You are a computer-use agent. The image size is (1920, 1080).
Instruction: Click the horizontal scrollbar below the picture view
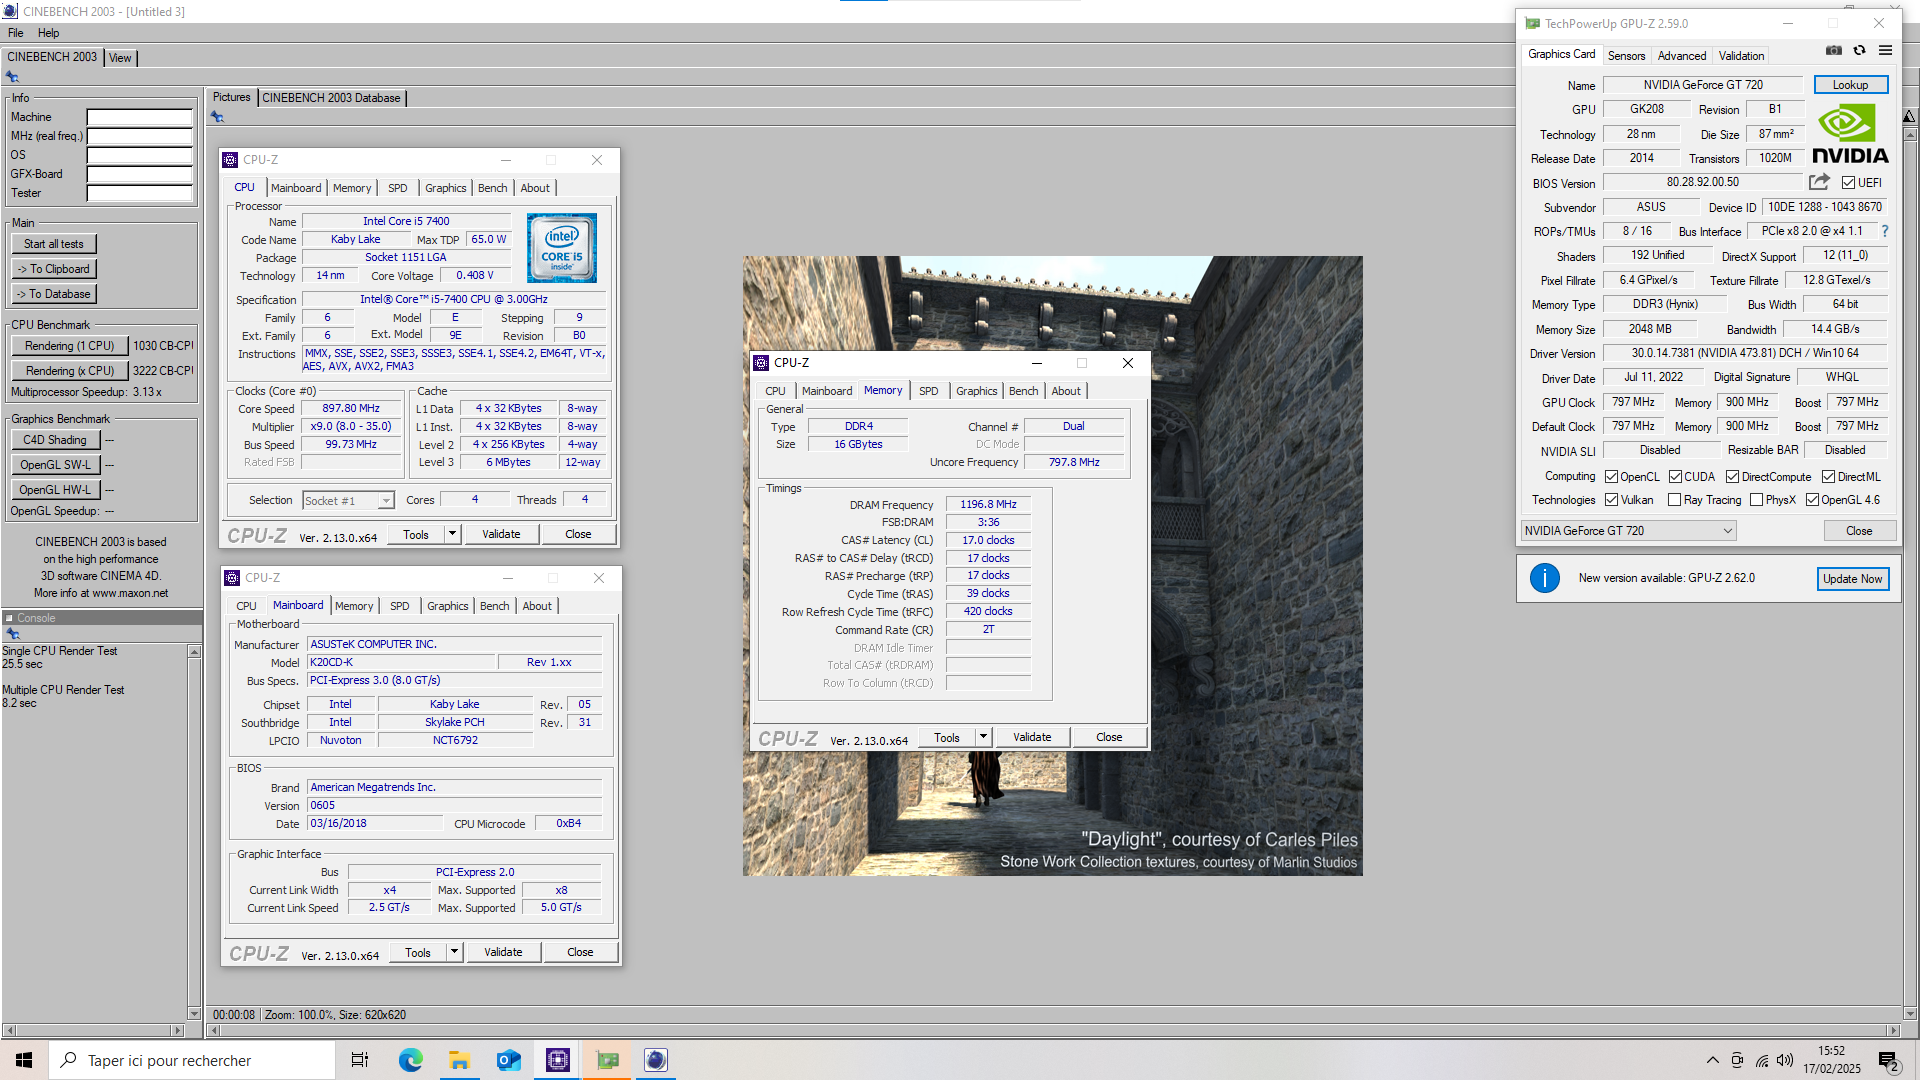tap(1053, 1030)
